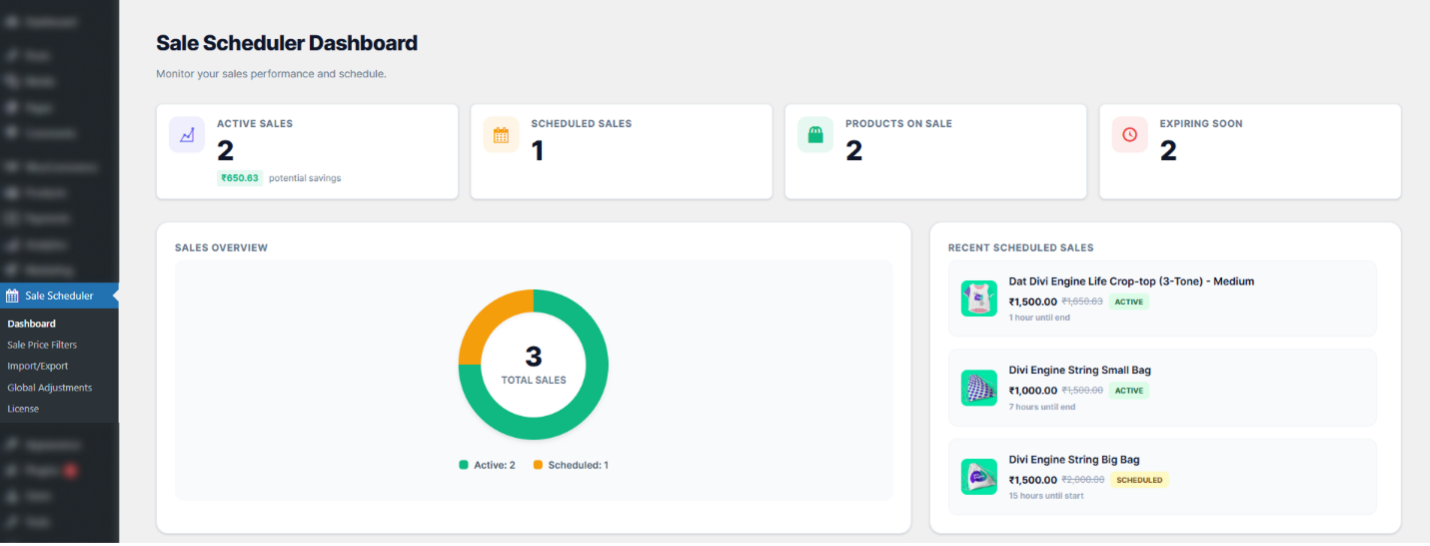Click the 'EXPIRING SOON' card title
This screenshot has width=1430, height=546.
pos(1201,124)
